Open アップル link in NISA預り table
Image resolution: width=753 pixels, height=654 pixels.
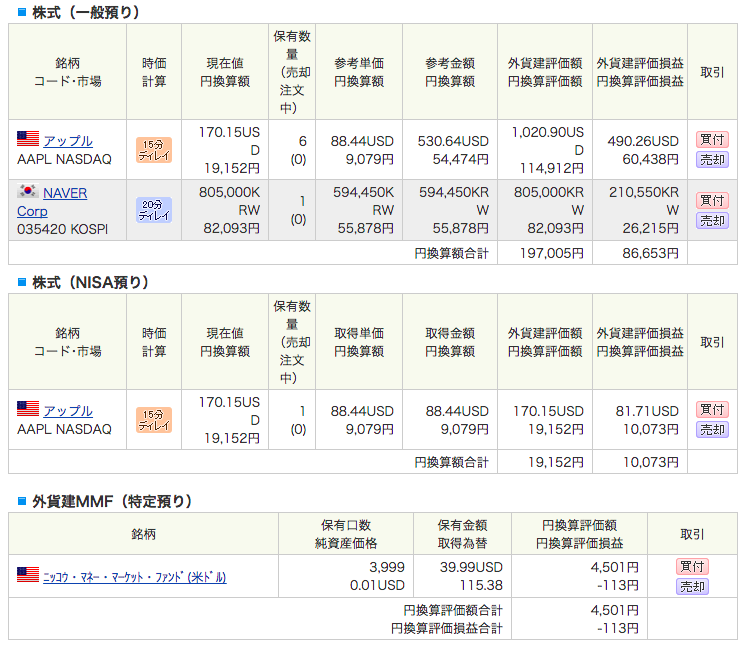[x=68, y=411]
